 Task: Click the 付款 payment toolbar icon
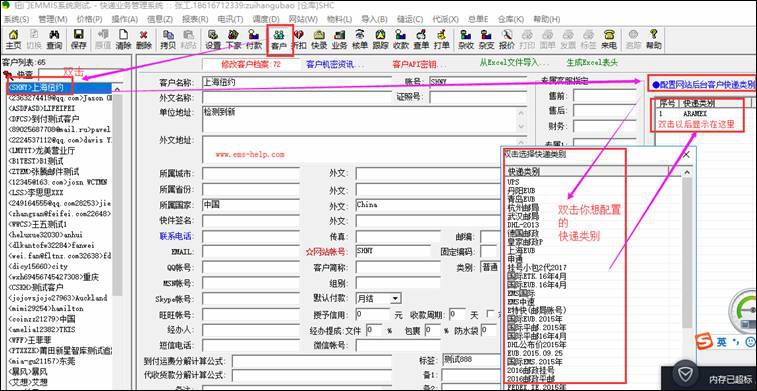(254, 40)
